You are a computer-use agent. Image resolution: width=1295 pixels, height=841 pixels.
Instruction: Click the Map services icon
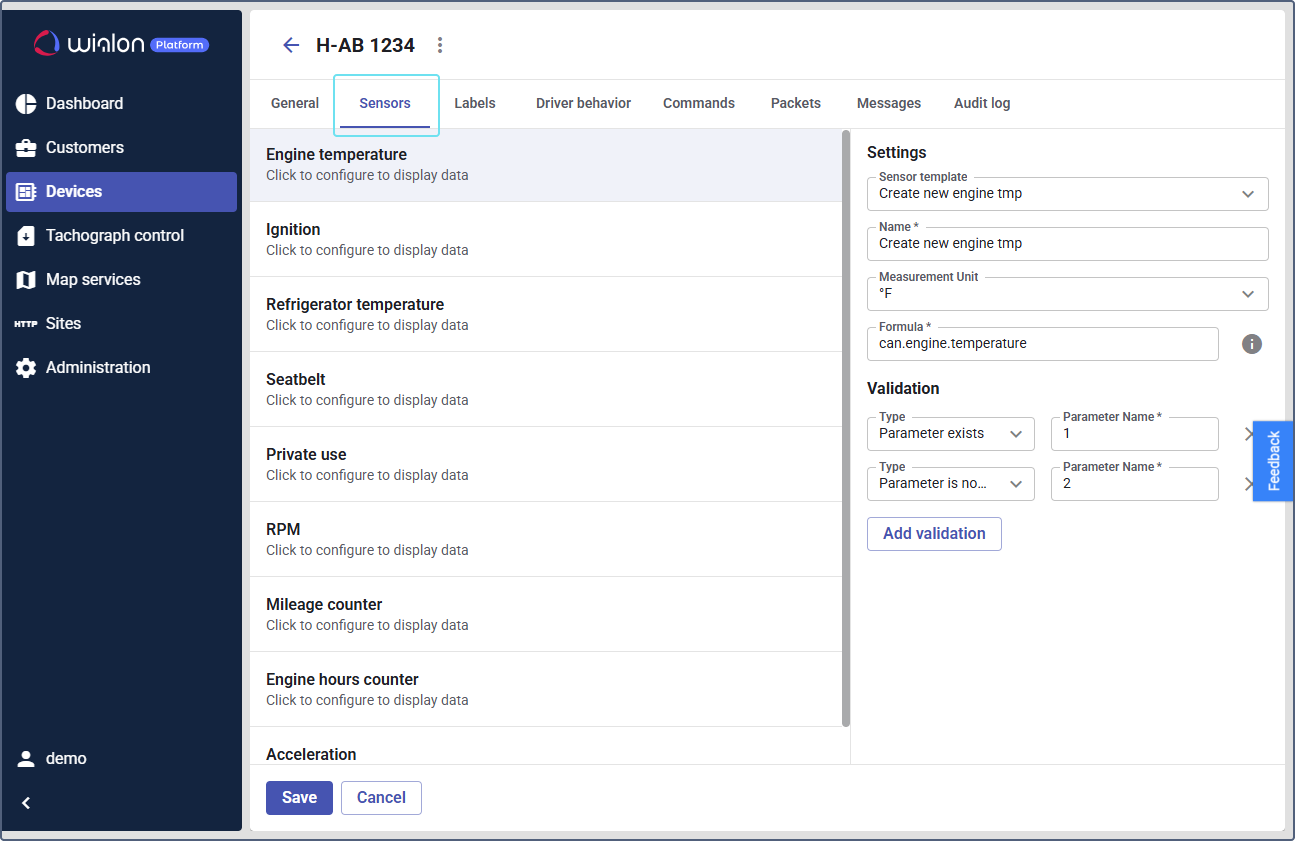[x=26, y=280]
